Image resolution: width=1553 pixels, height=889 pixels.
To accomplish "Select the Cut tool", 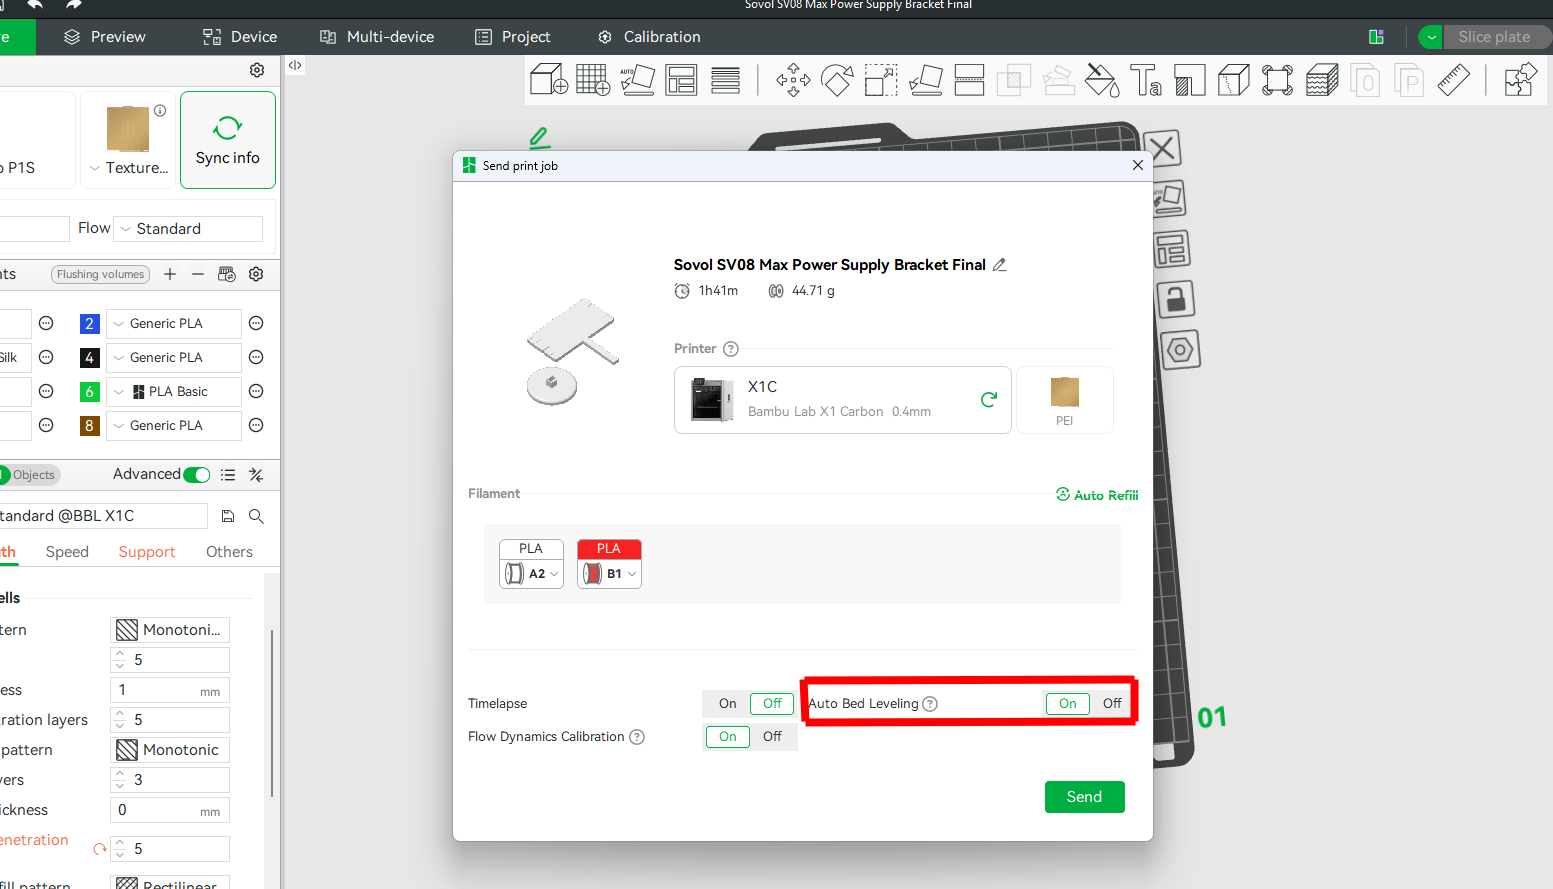I will pyautogui.click(x=969, y=79).
